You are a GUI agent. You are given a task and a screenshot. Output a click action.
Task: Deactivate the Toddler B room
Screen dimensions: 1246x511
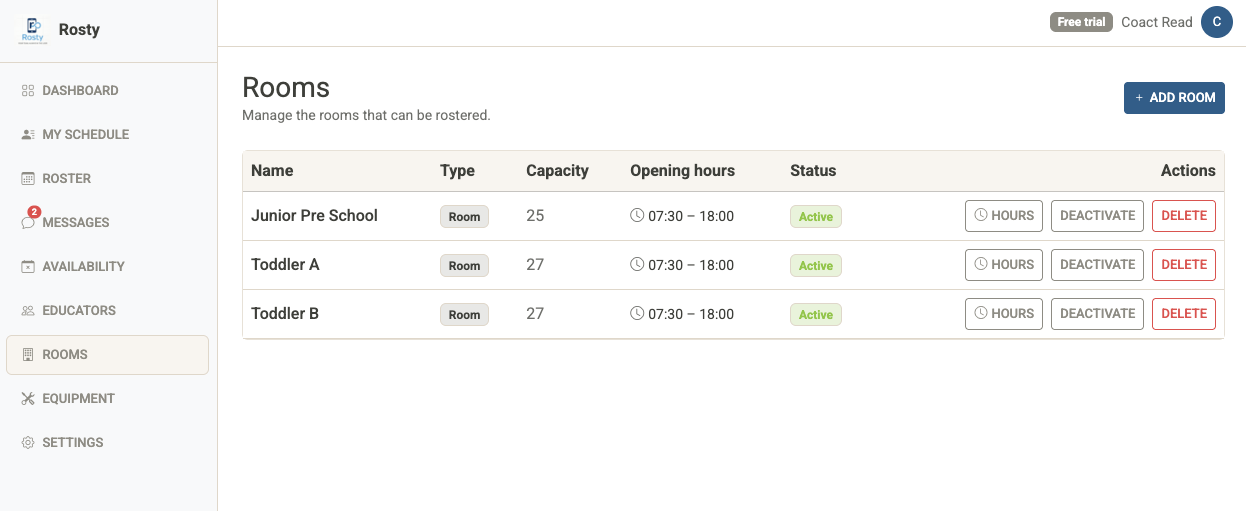click(1097, 314)
